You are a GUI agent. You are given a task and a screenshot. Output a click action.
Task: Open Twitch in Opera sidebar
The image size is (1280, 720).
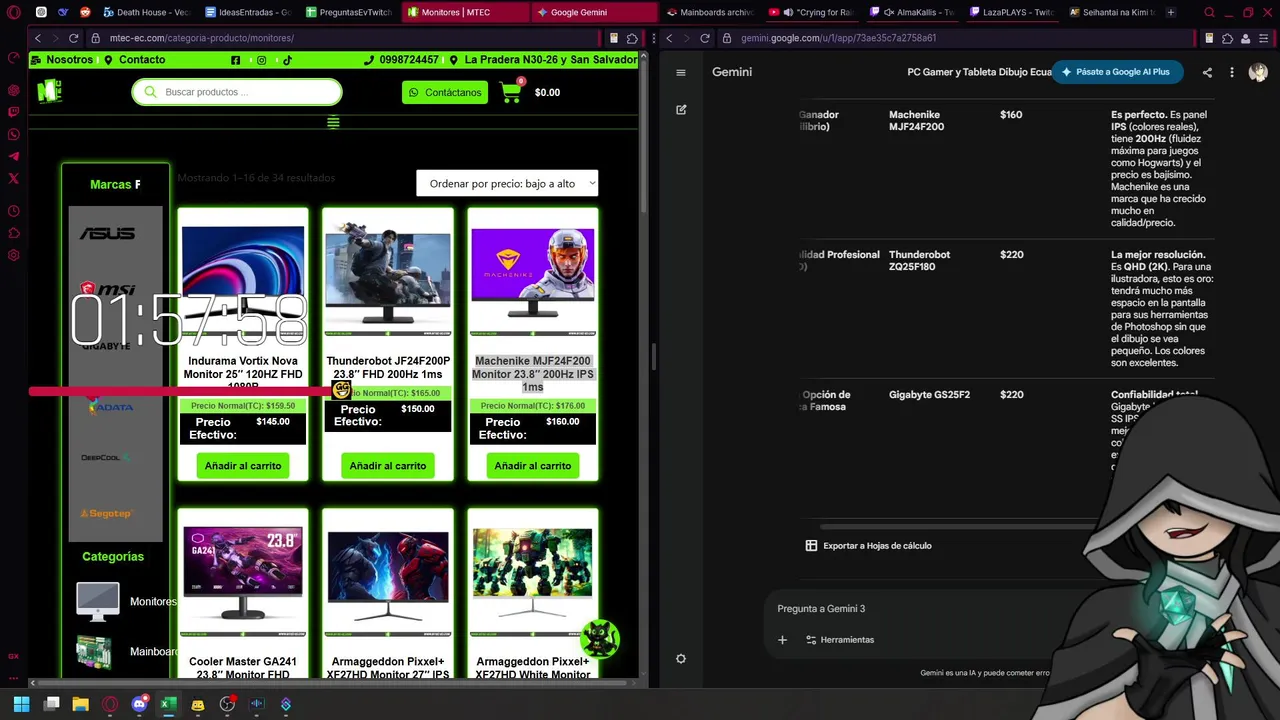click(x=13, y=112)
